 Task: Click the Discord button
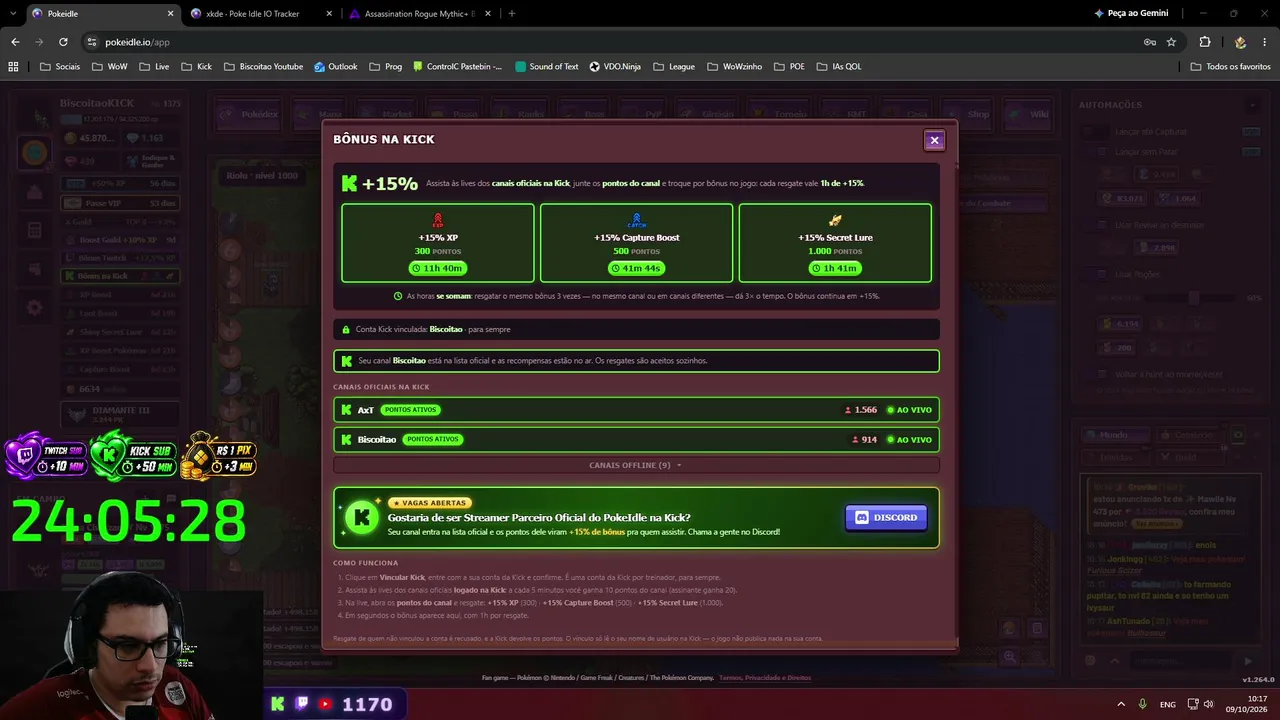coord(886,517)
